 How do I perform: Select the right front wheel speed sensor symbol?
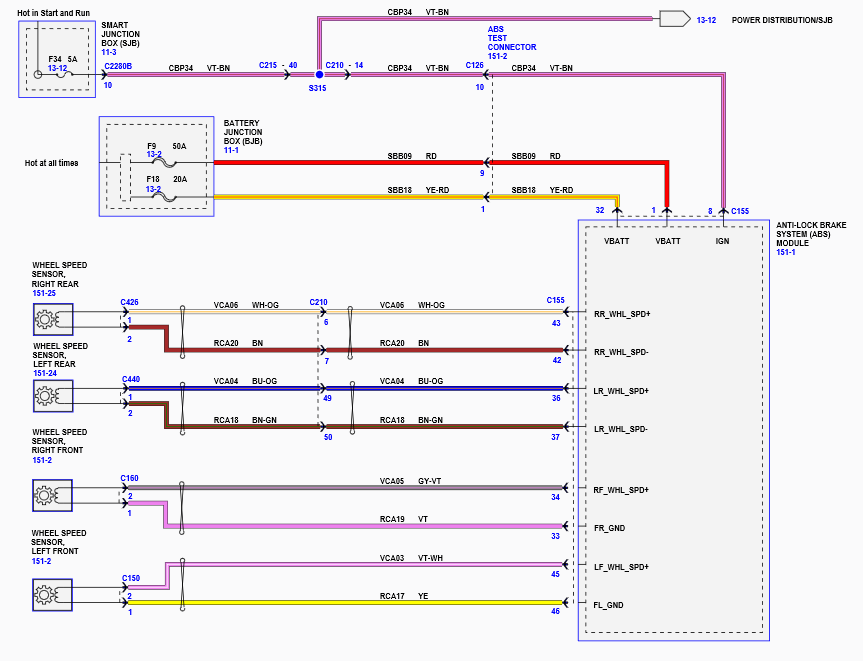46,494
